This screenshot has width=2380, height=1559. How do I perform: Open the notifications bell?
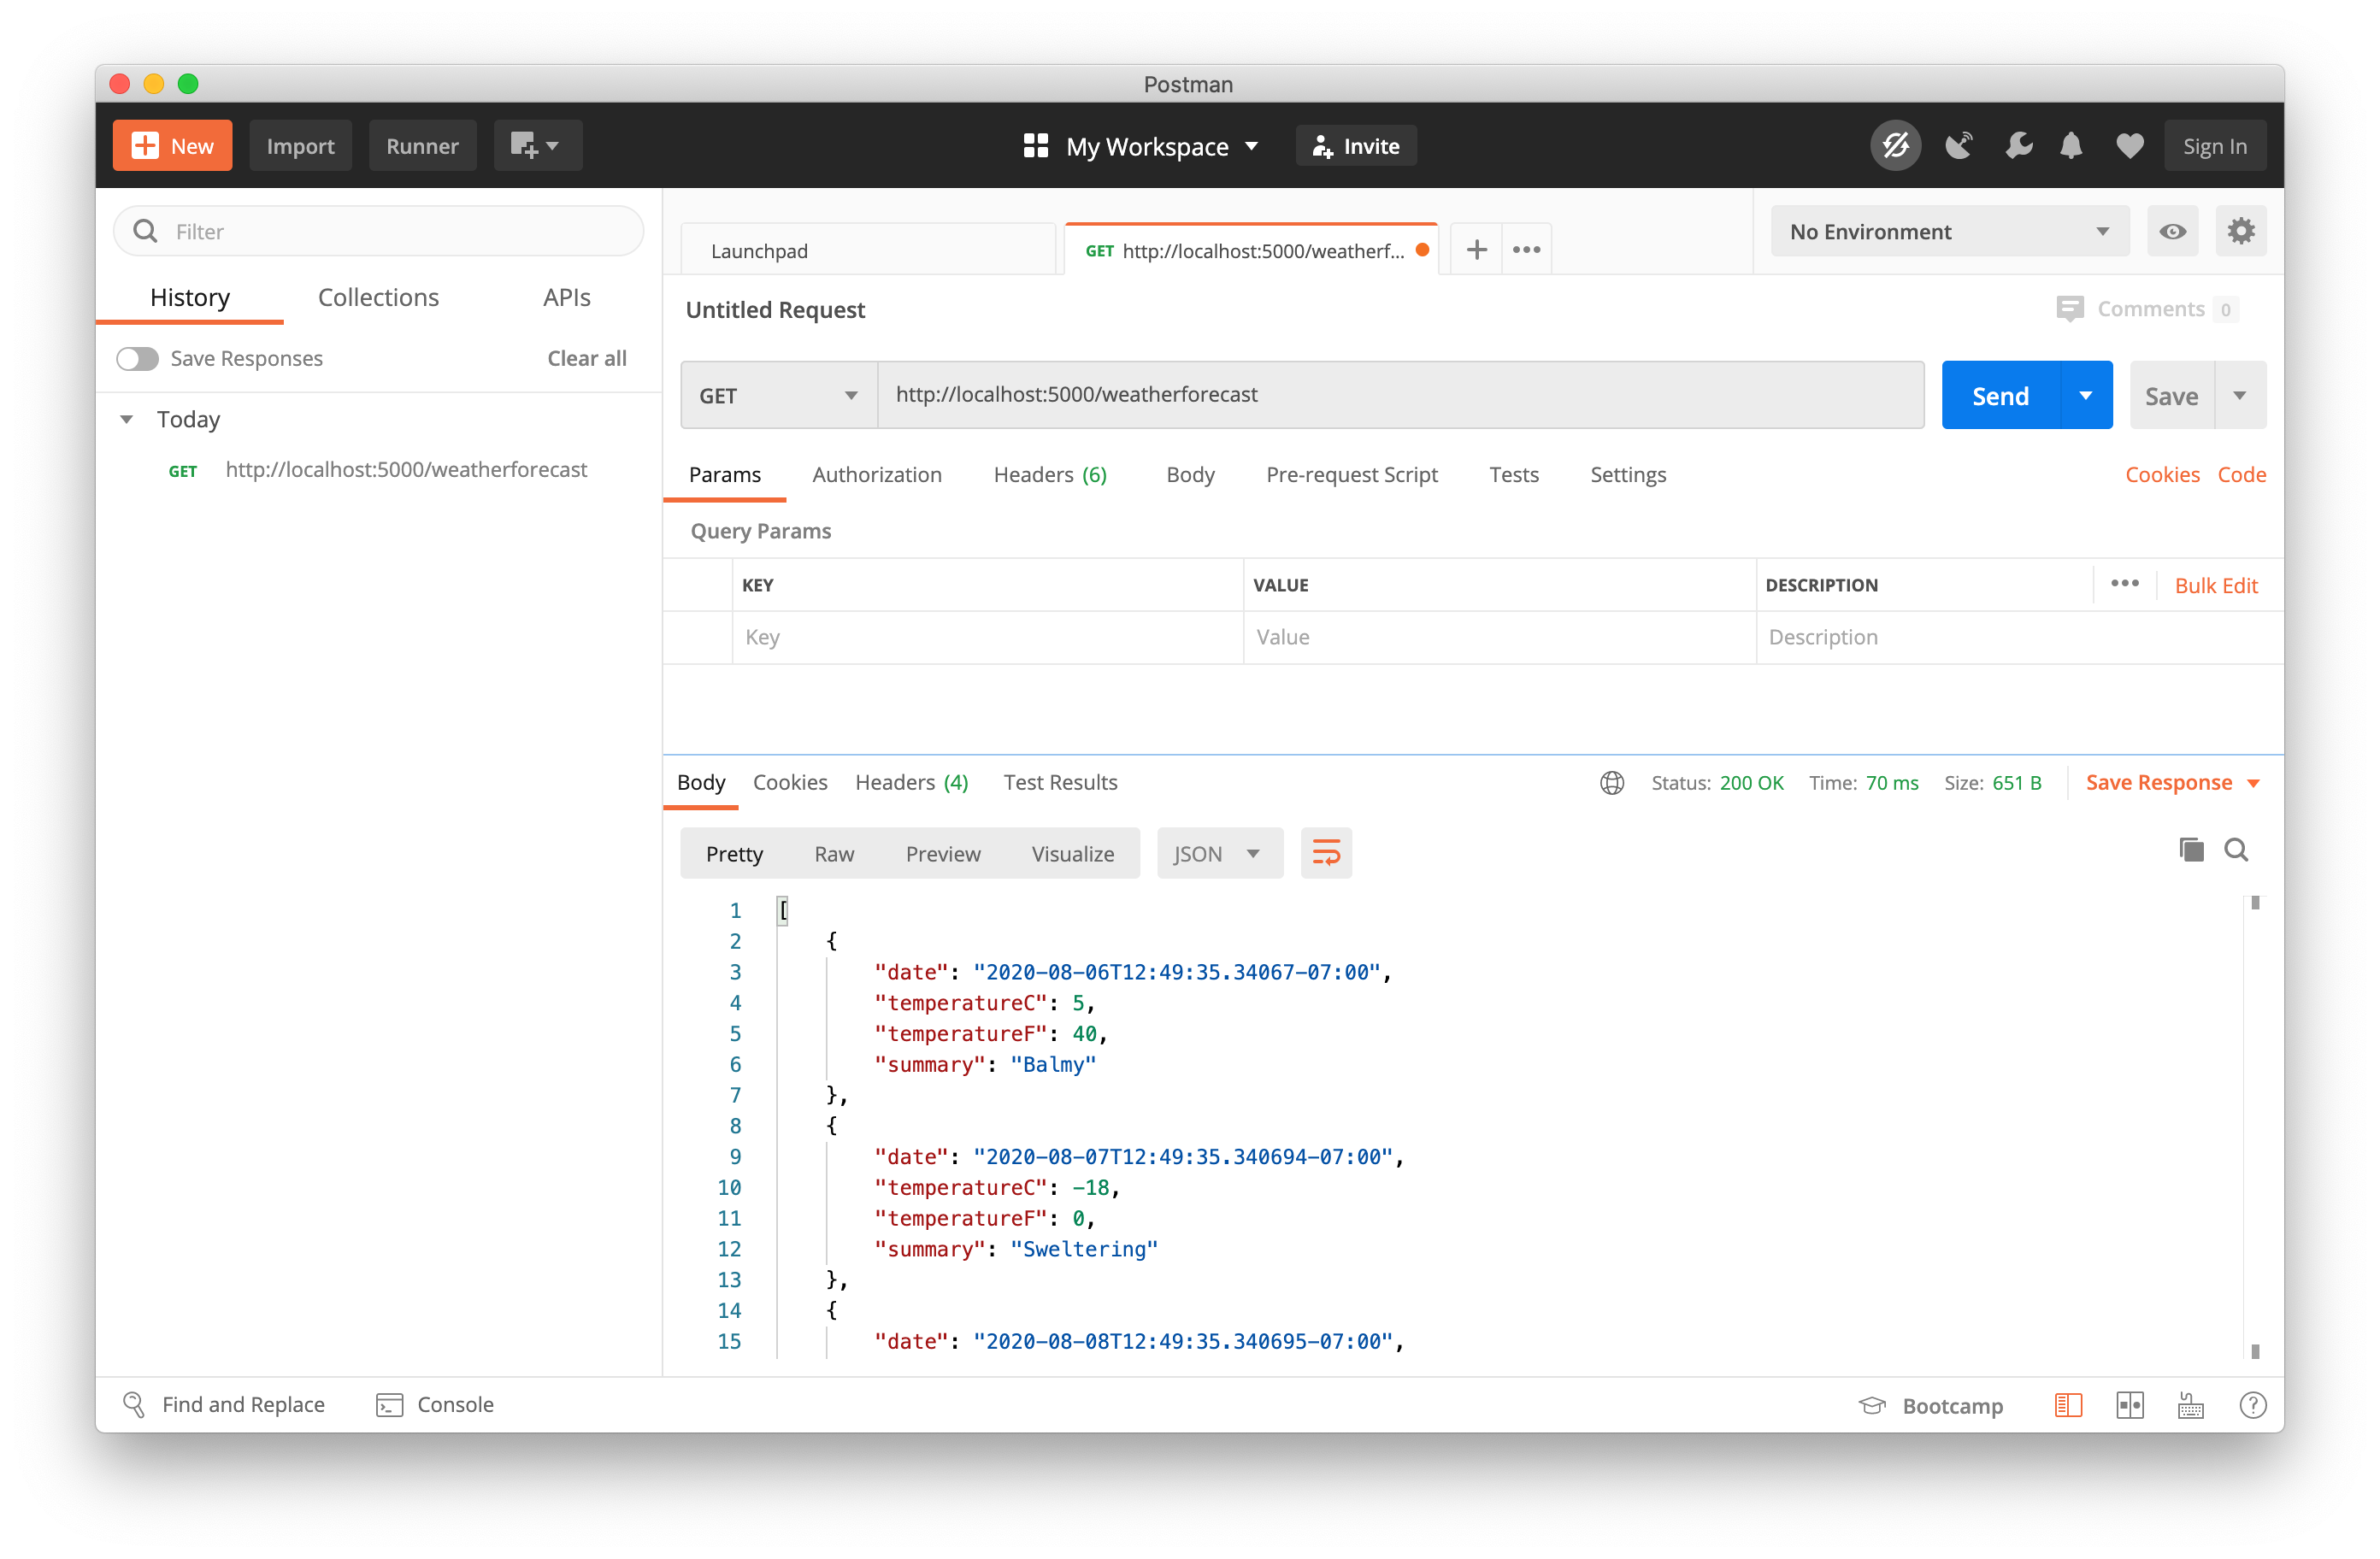[x=2071, y=146]
